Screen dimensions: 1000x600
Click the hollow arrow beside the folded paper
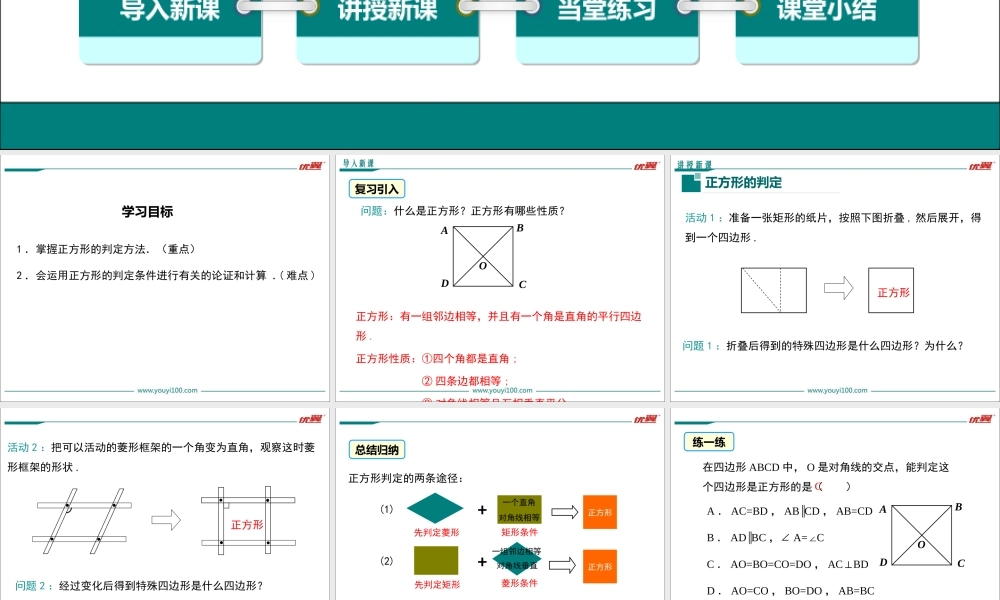tap(838, 289)
